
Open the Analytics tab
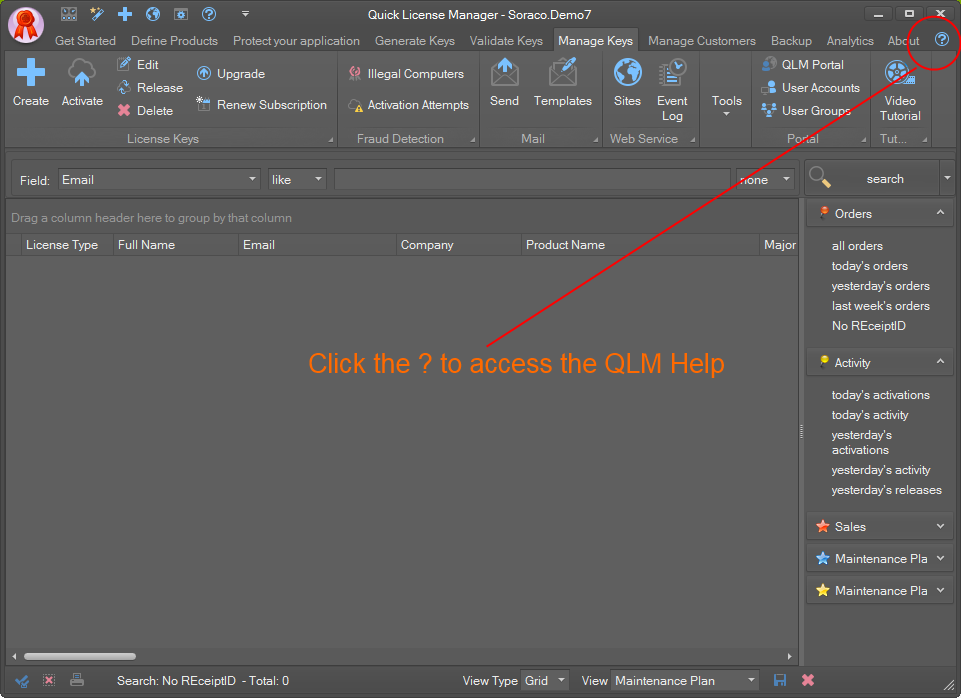tap(850, 40)
